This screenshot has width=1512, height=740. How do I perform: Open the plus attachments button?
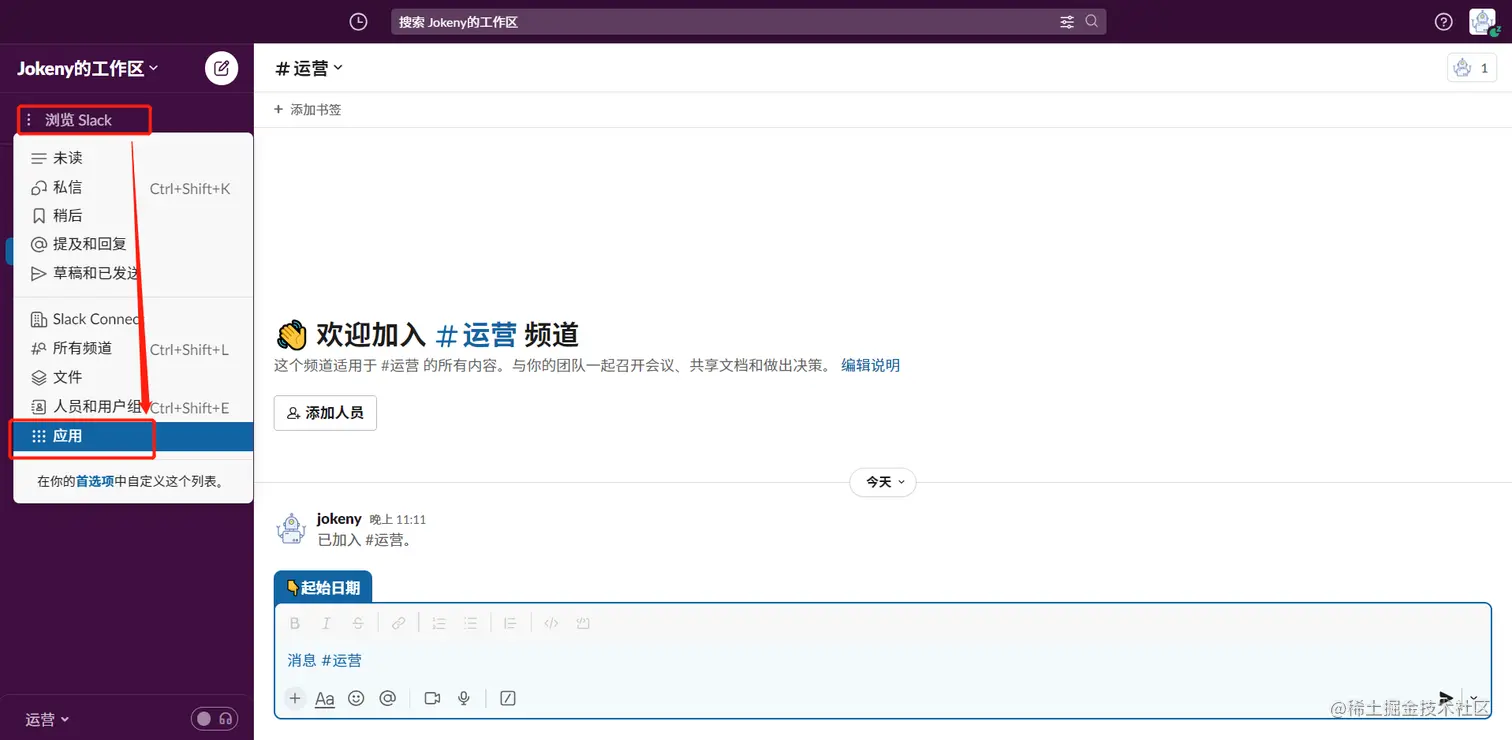295,698
